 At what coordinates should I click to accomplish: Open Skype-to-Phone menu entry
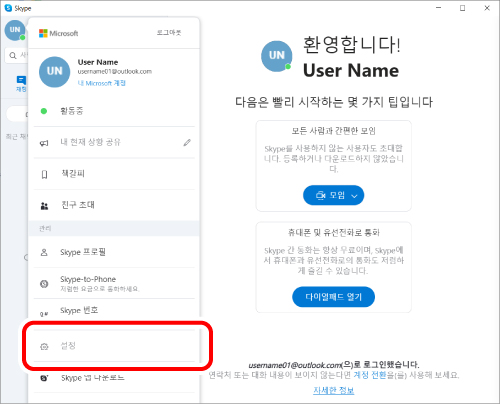tap(114, 283)
